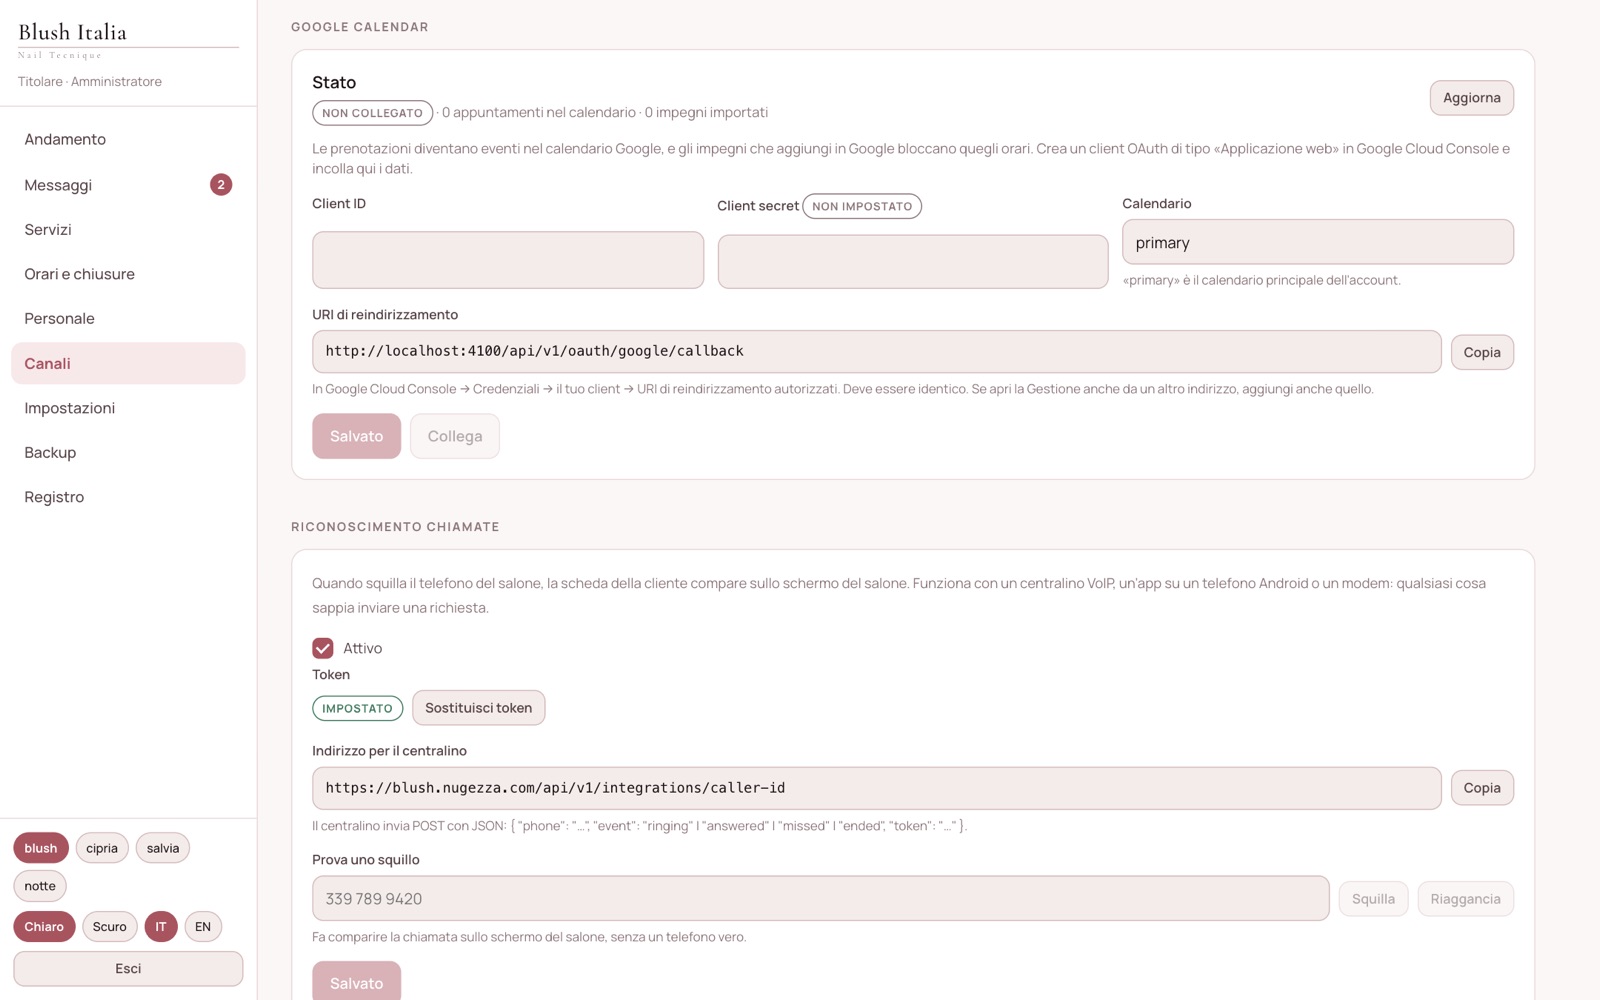The image size is (1600, 1000).
Task: Toggle the Attivo checkbox
Action: coord(323,648)
